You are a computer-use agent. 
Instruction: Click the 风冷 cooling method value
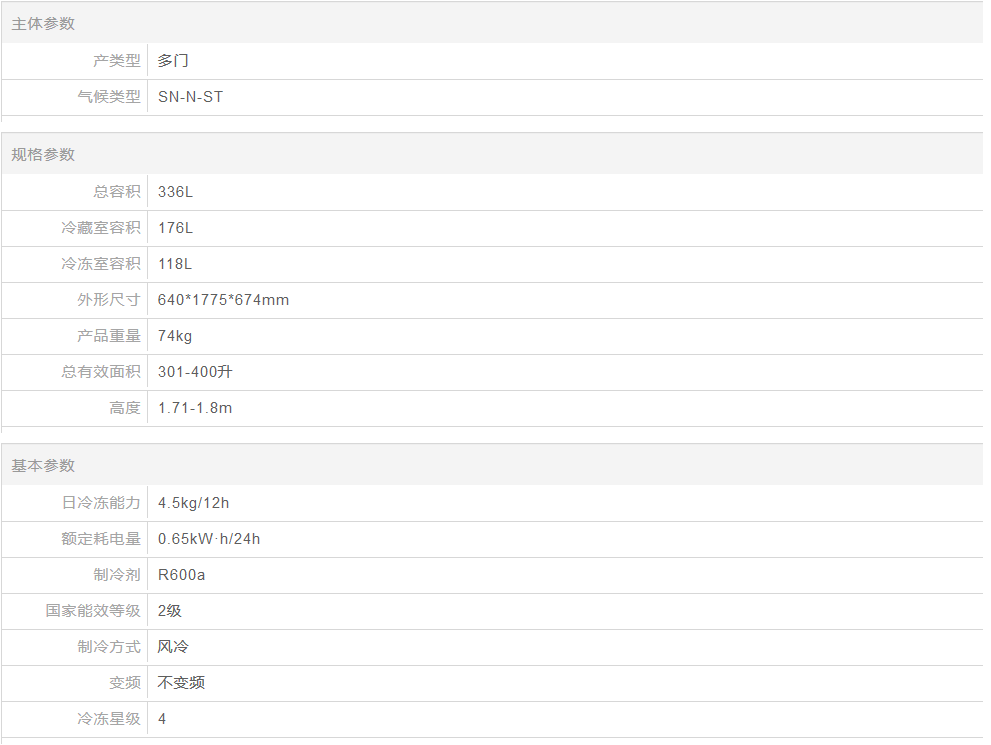click(x=173, y=646)
